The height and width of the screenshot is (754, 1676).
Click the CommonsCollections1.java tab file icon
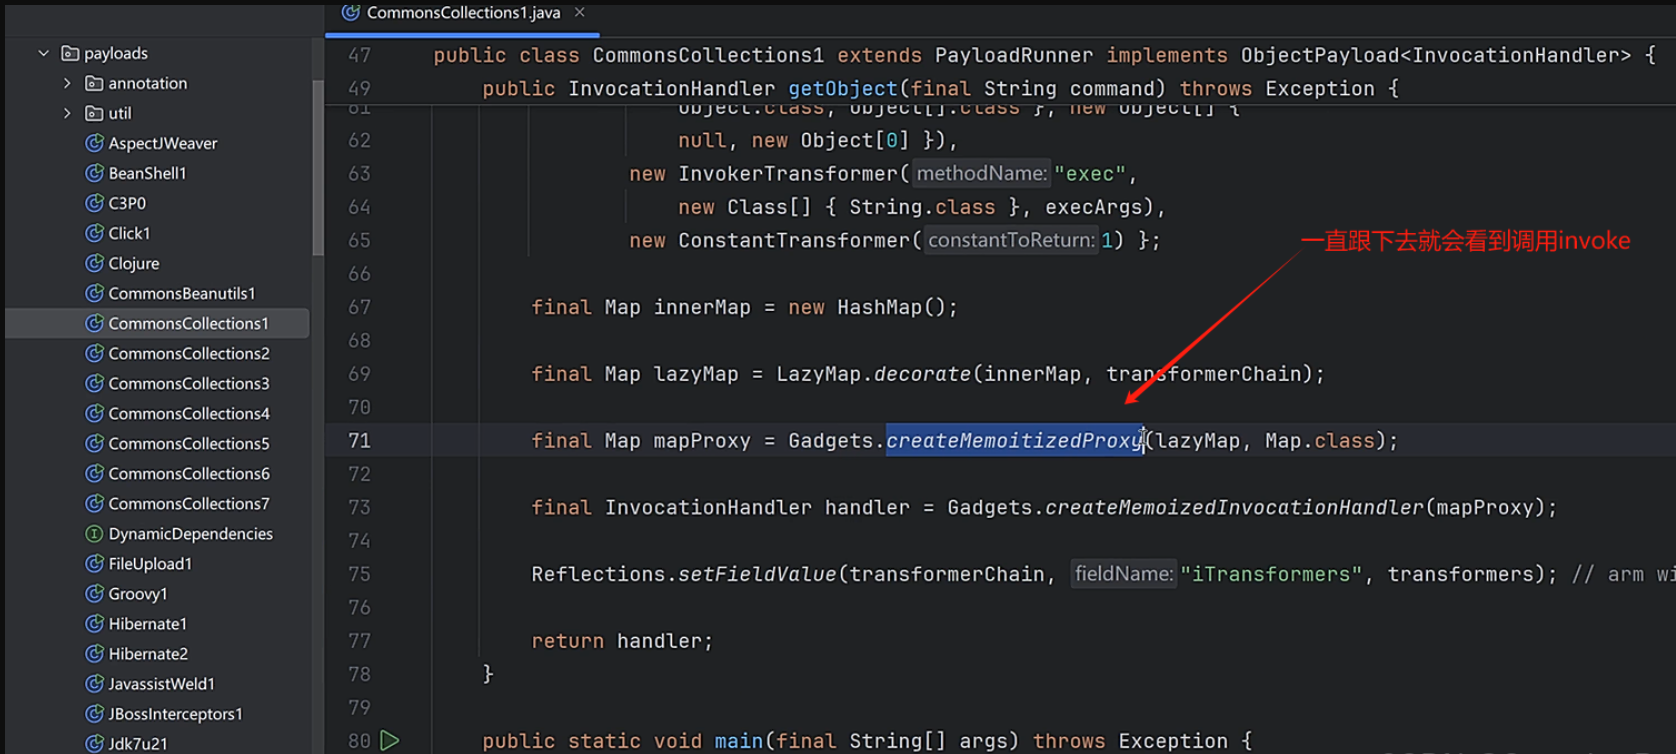[350, 12]
